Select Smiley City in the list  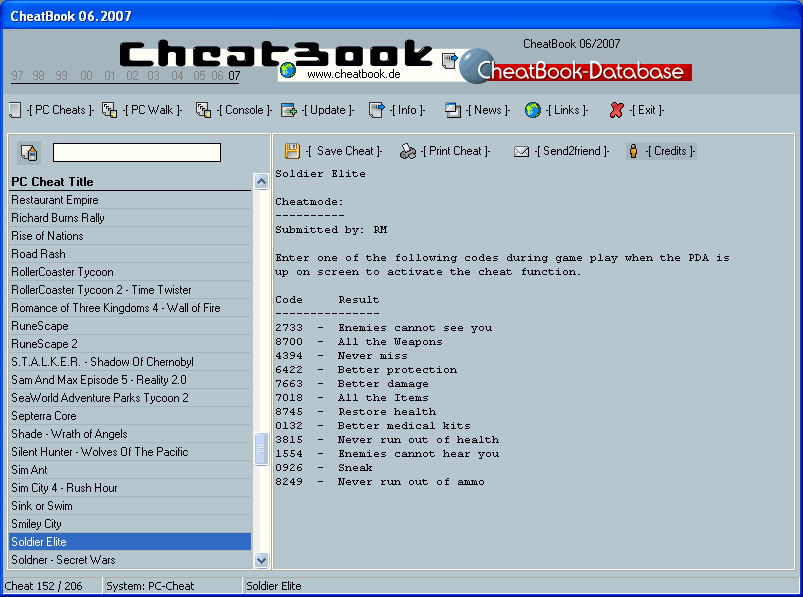click(130, 524)
